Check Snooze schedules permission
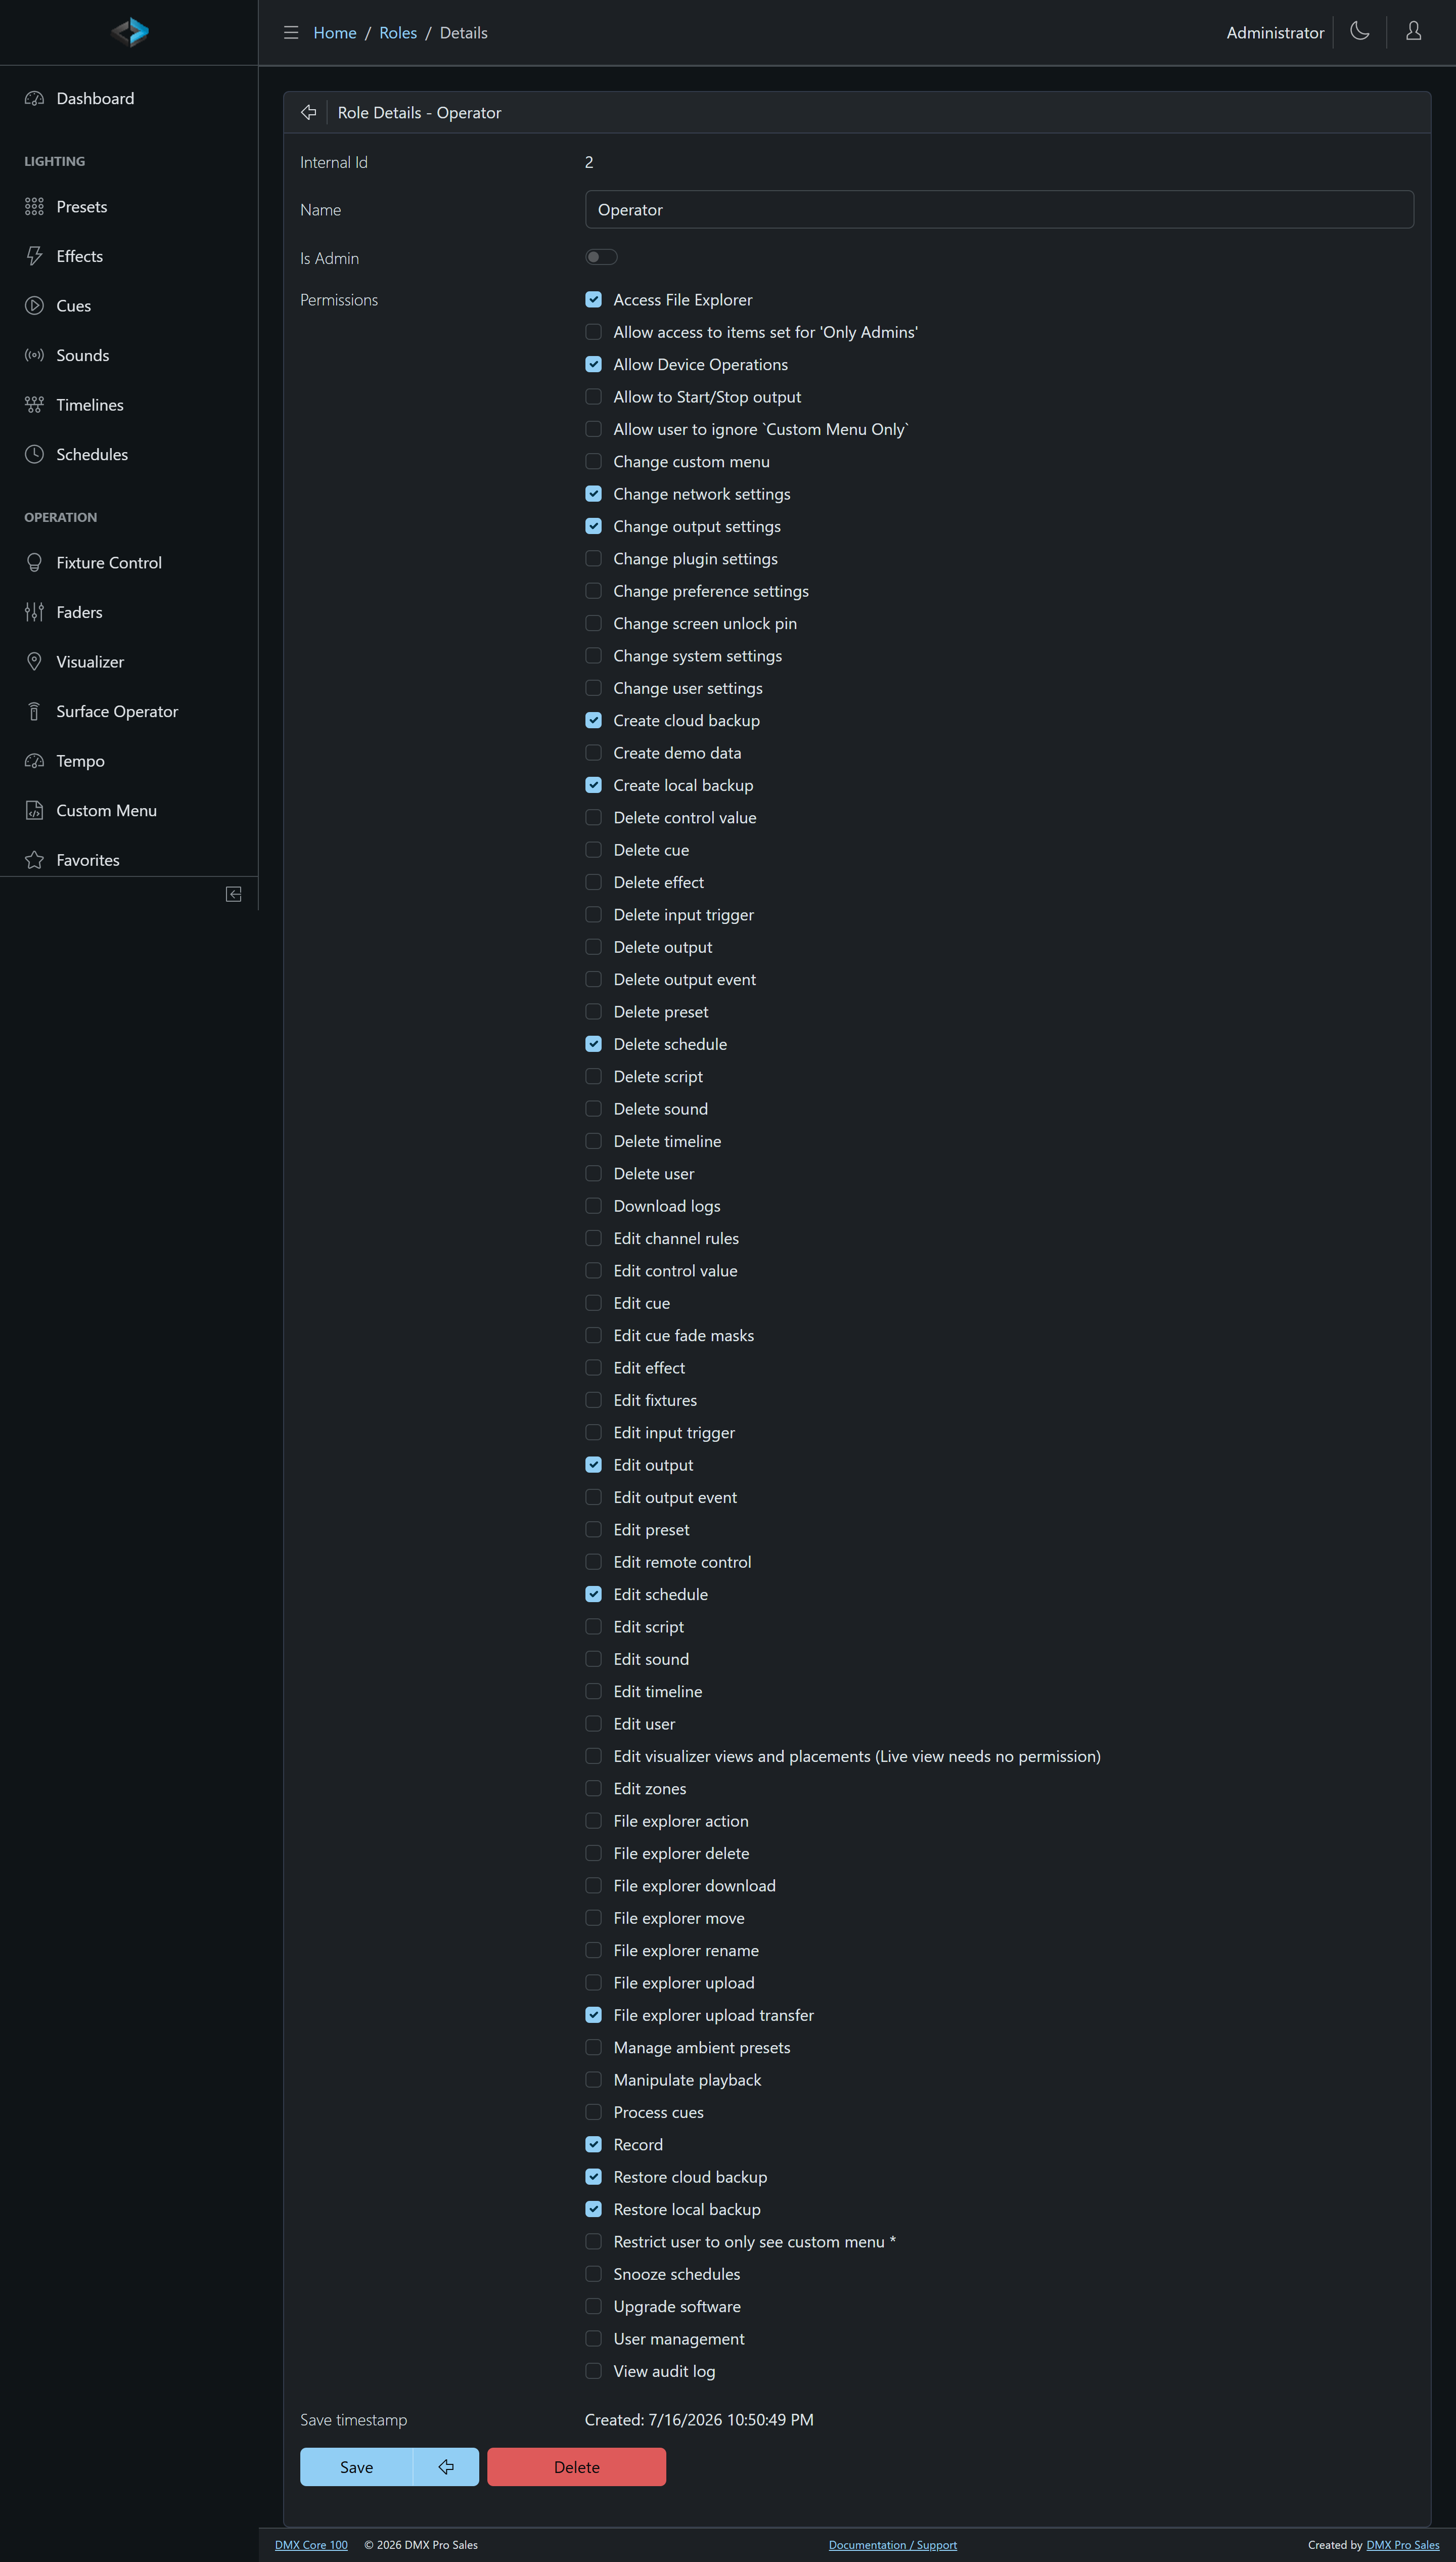 (593, 2274)
